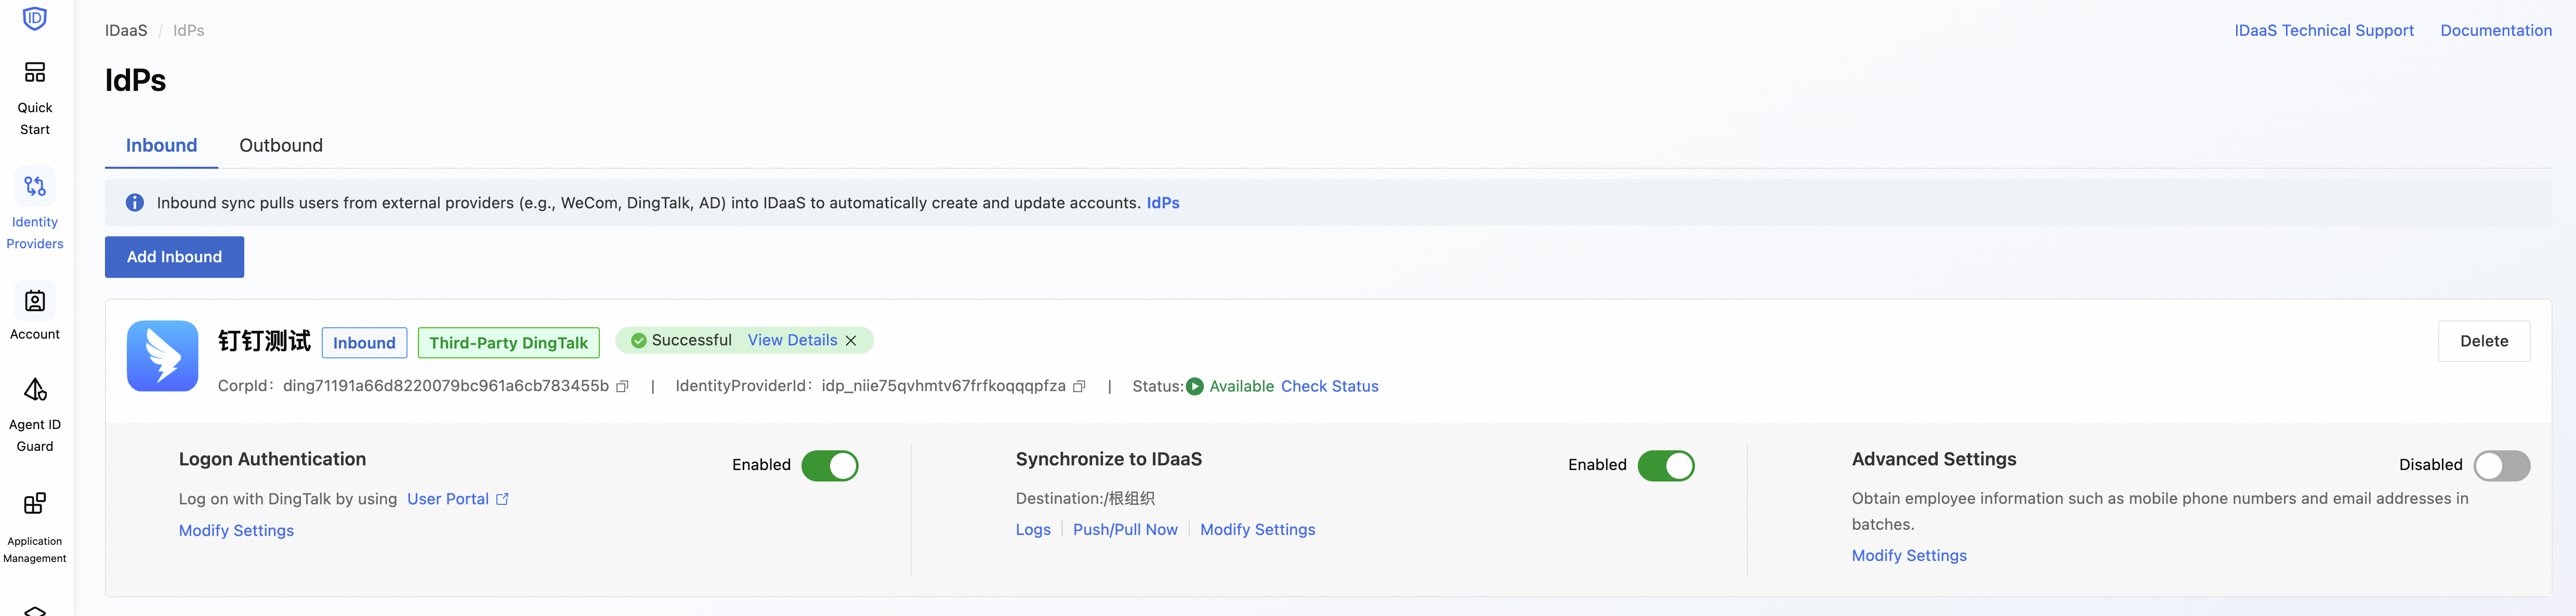Click the IdPs page title
This screenshot has width=2576, height=616.
[136, 81]
